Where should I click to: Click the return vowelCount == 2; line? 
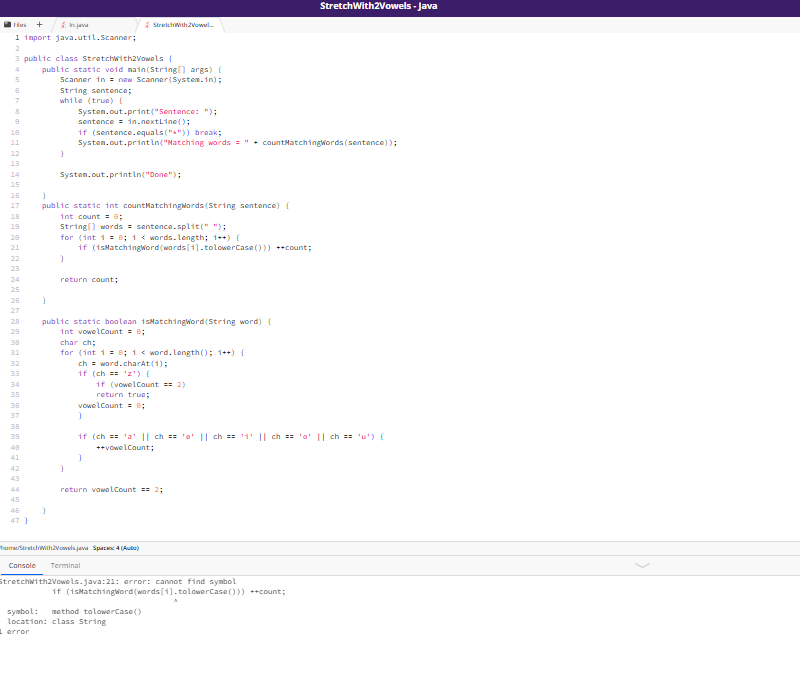(x=112, y=489)
